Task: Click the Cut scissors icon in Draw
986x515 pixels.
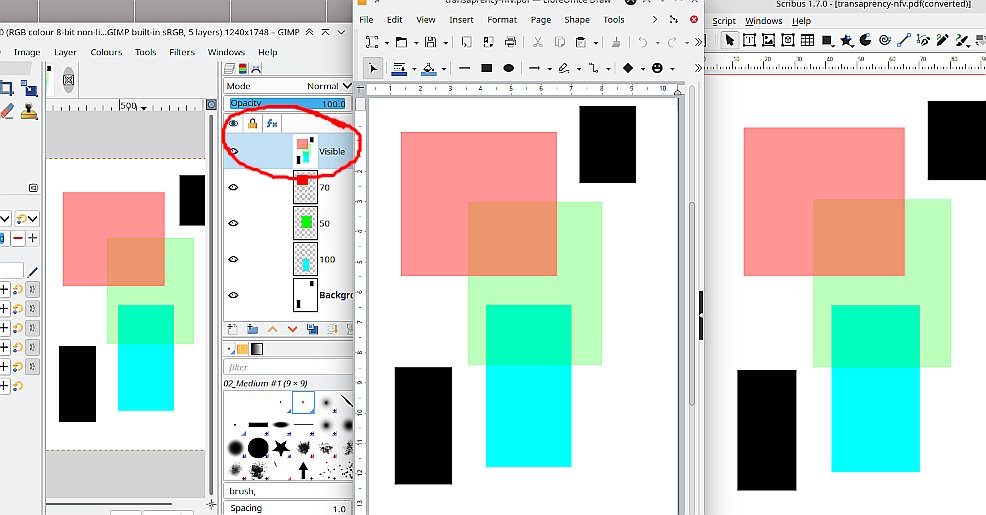Action: click(538, 42)
